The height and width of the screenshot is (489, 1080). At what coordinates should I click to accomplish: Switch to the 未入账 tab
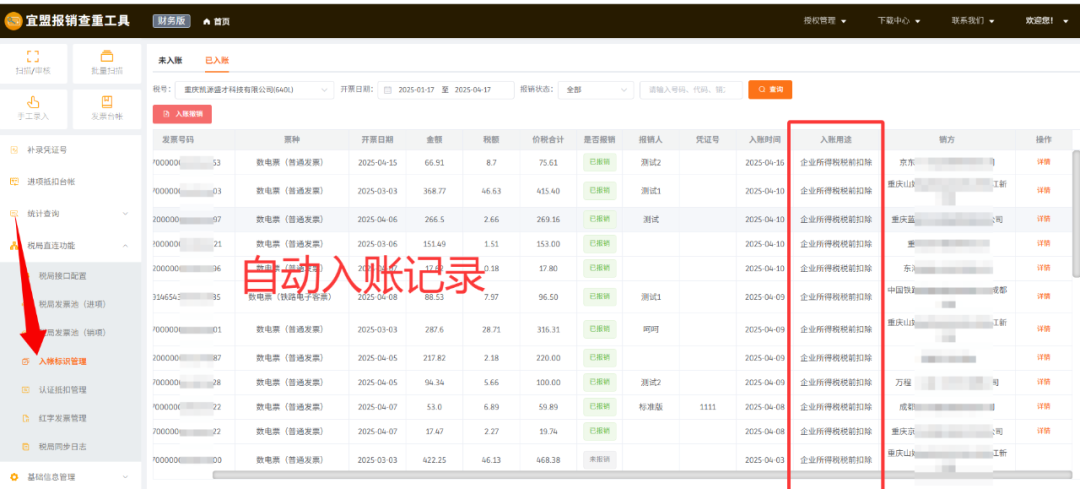tap(169, 61)
